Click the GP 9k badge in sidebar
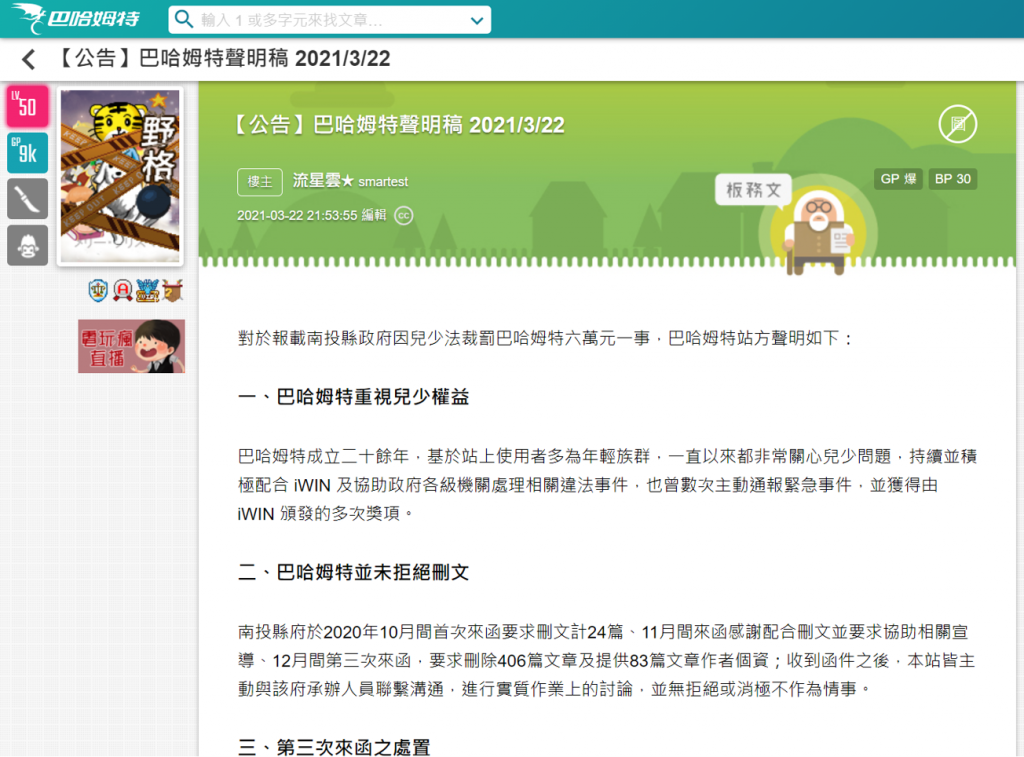This screenshot has height=757, width=1024. 27,153
